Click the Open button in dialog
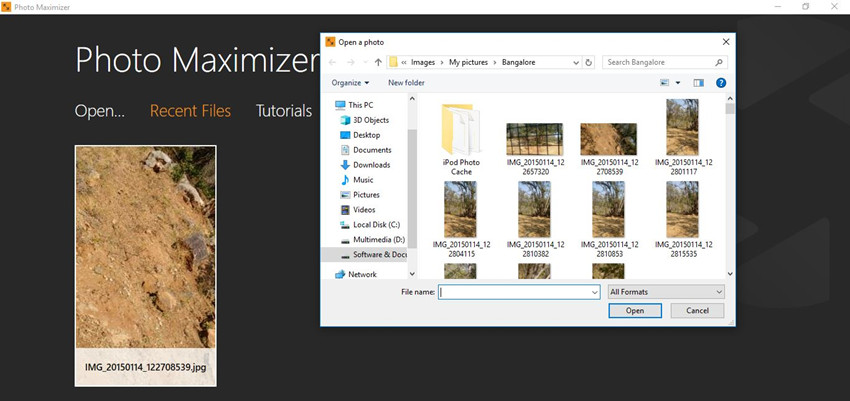 point(635,311)
